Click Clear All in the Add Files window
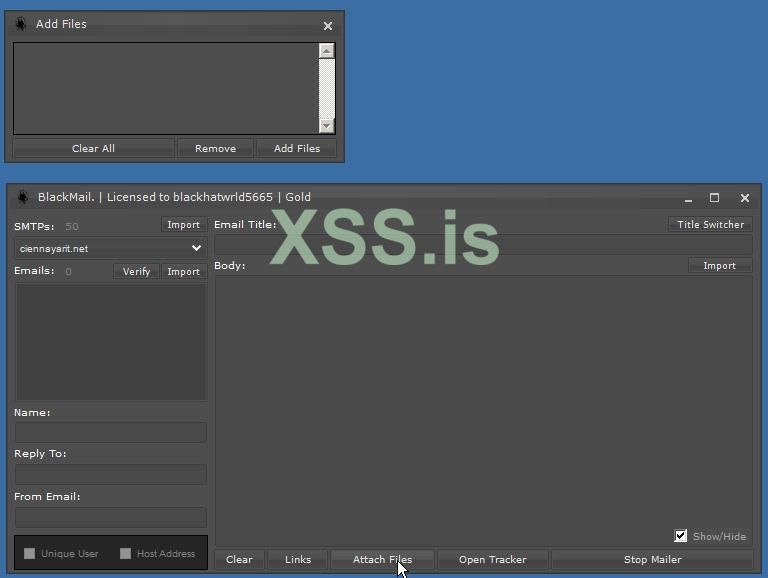This screenshot has height=578, width=768. pyautogui.click(x=93, y=148)
